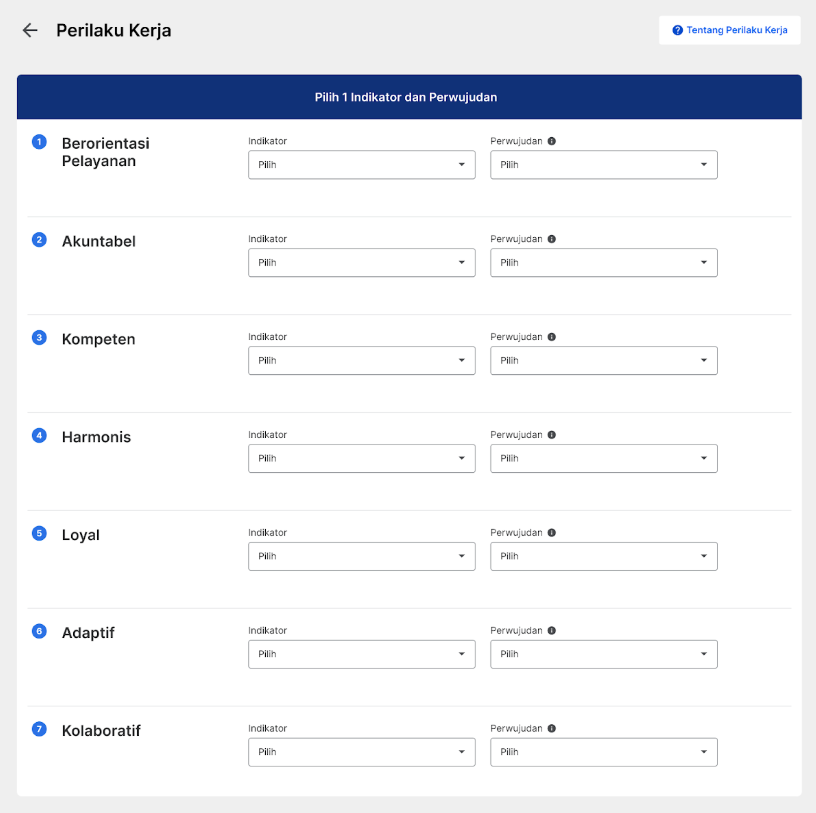
Task: Open Tentang Perilaku Kerja help
Action: [x=730, y=30]
